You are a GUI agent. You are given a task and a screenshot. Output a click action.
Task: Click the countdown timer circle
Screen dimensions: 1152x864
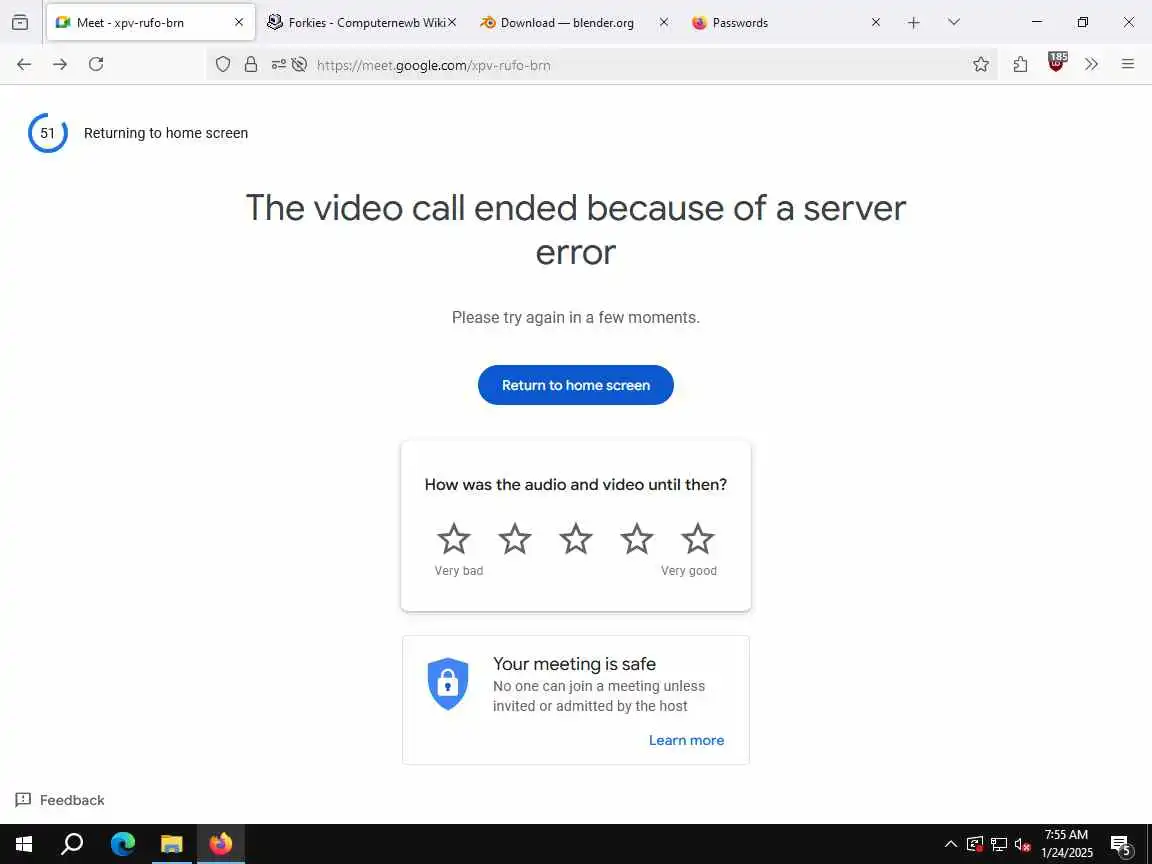point(48,133)
